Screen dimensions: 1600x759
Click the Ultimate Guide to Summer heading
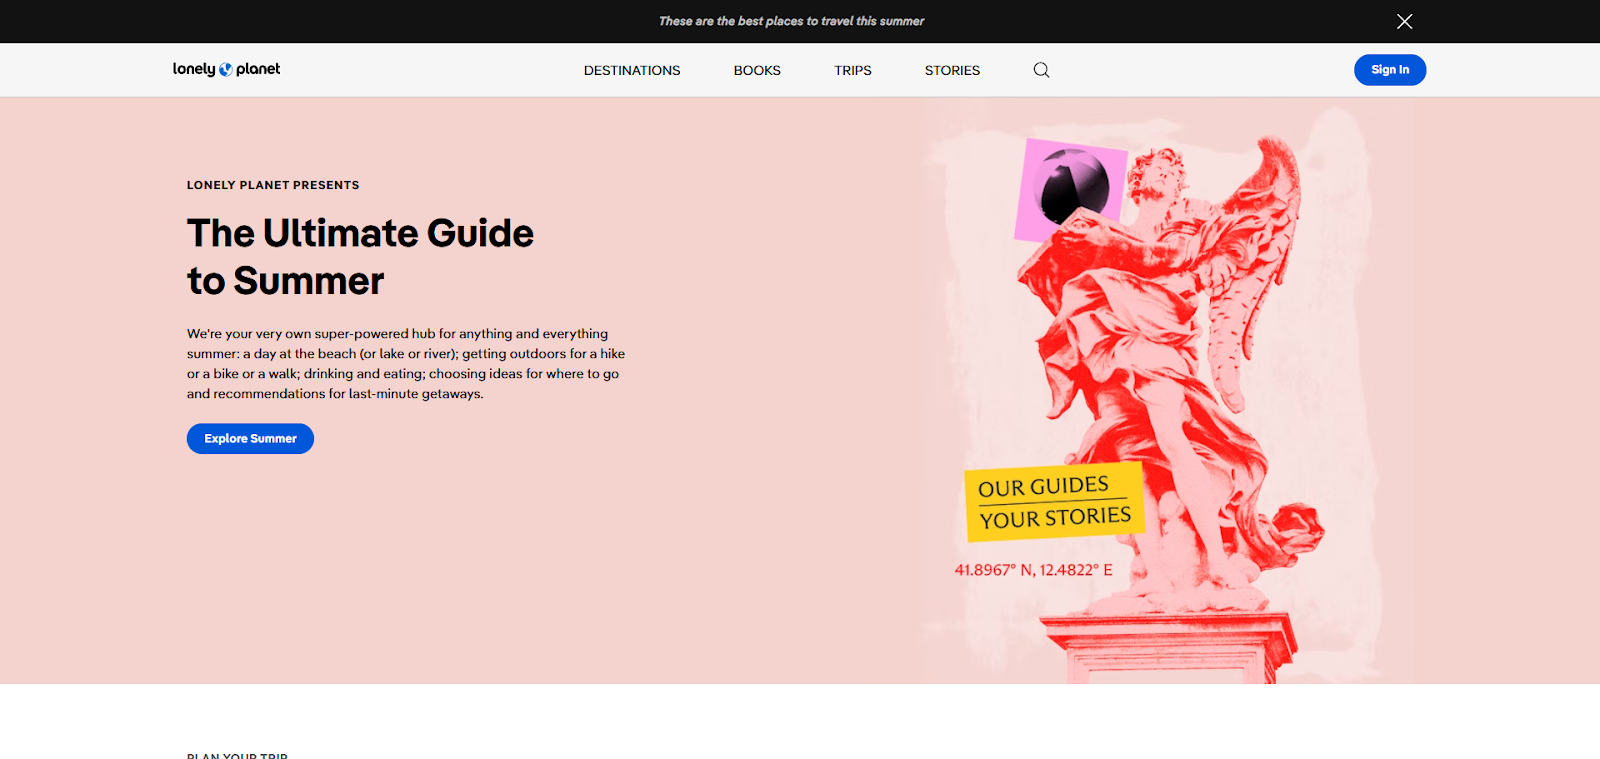click(360, 257)
